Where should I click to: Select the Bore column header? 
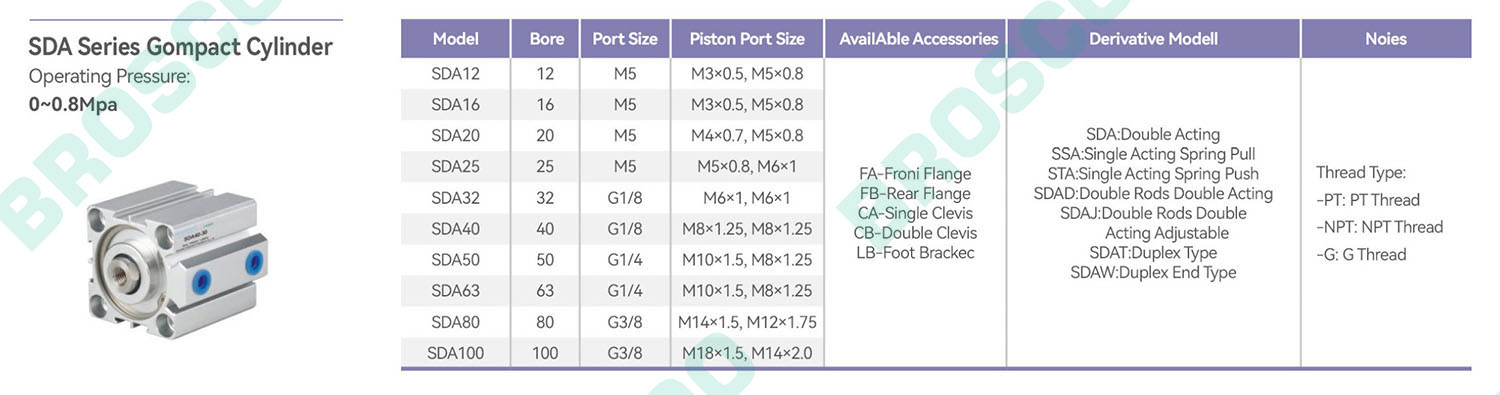coord(546,39)
